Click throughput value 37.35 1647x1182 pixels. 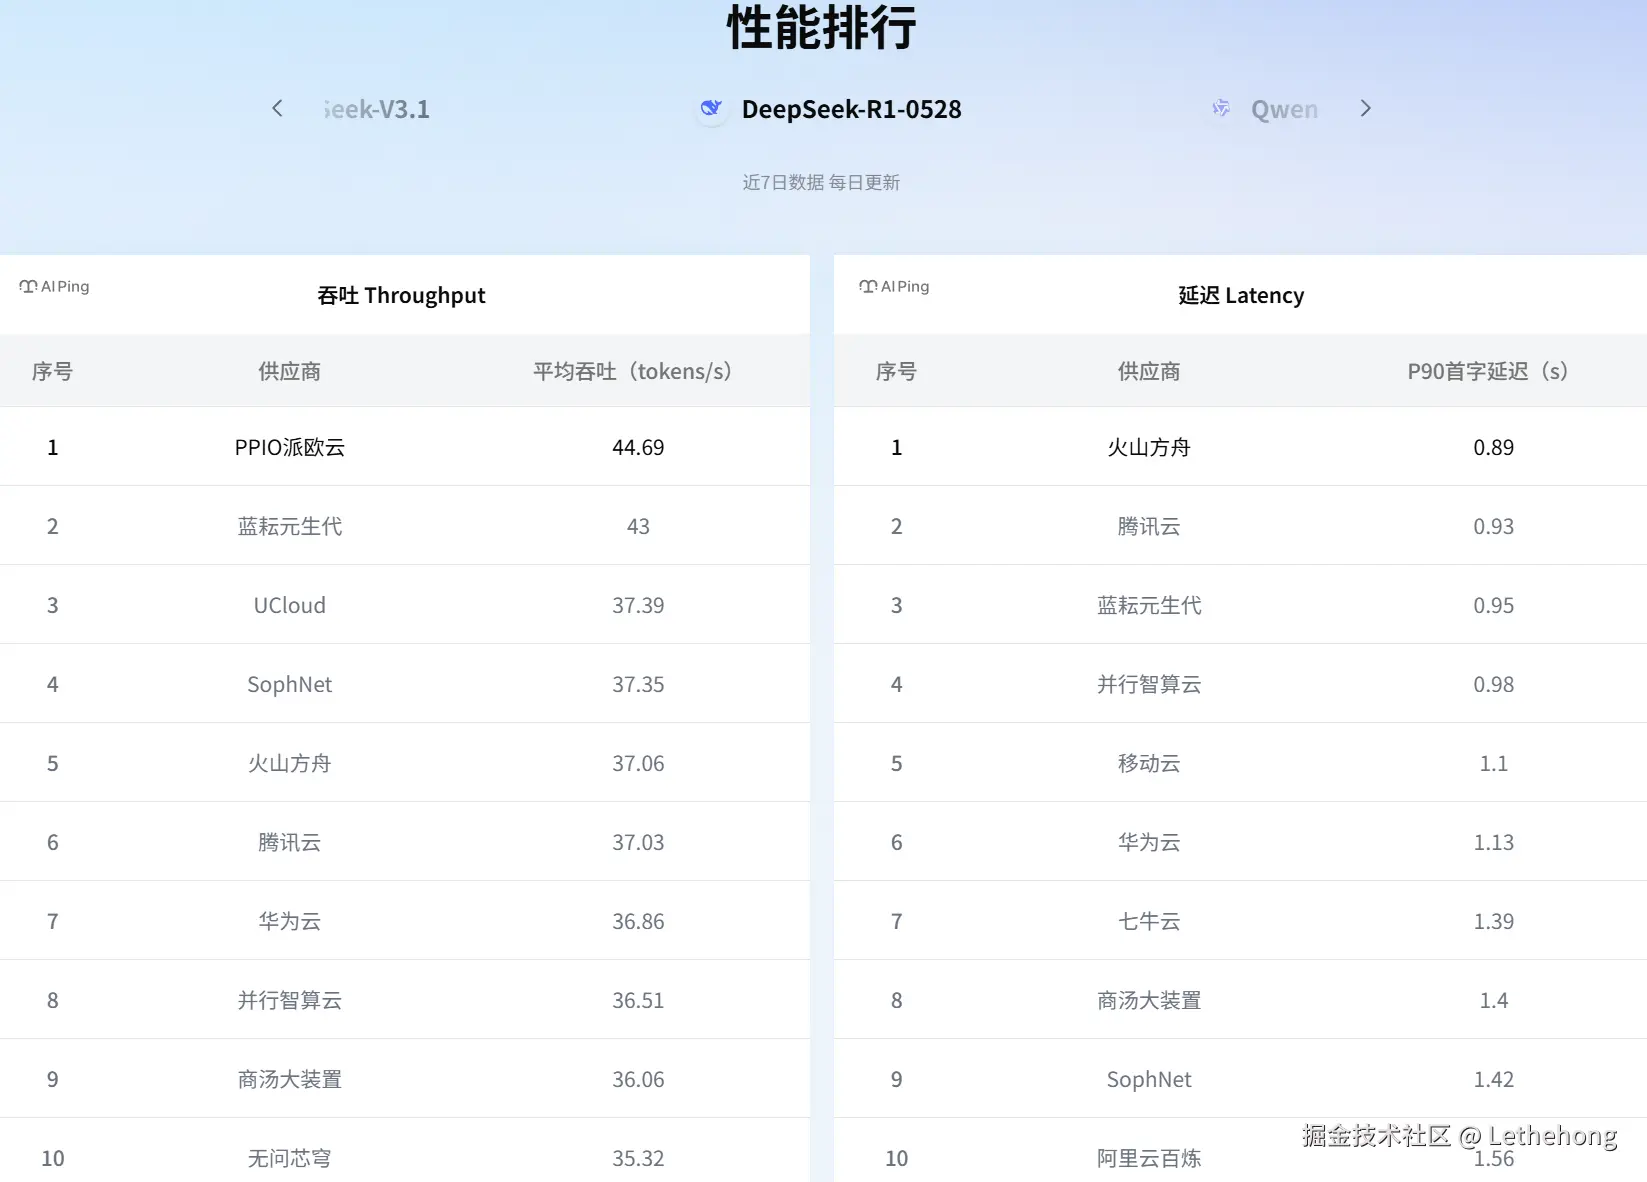tap(638, 684)
